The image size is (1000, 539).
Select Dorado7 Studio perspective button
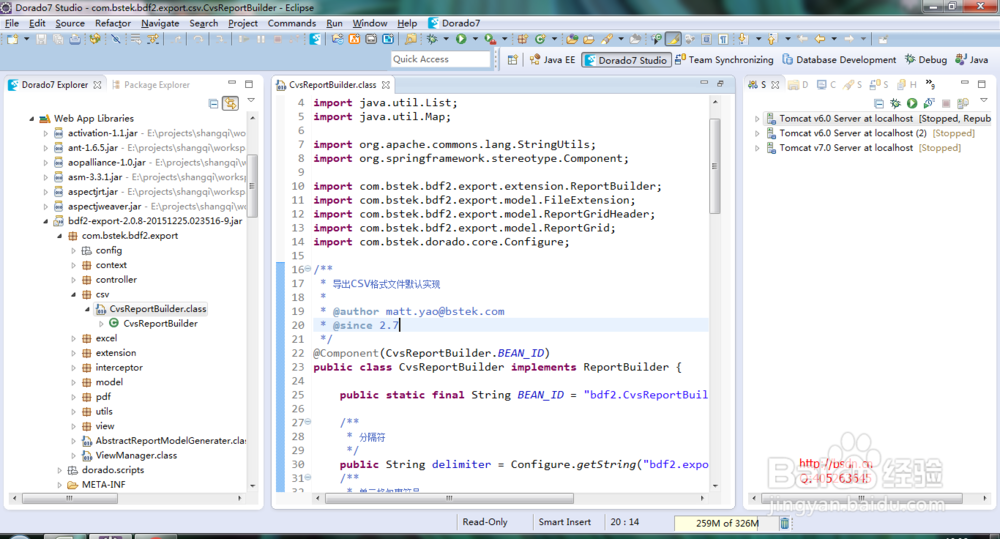tap(626, 60)
